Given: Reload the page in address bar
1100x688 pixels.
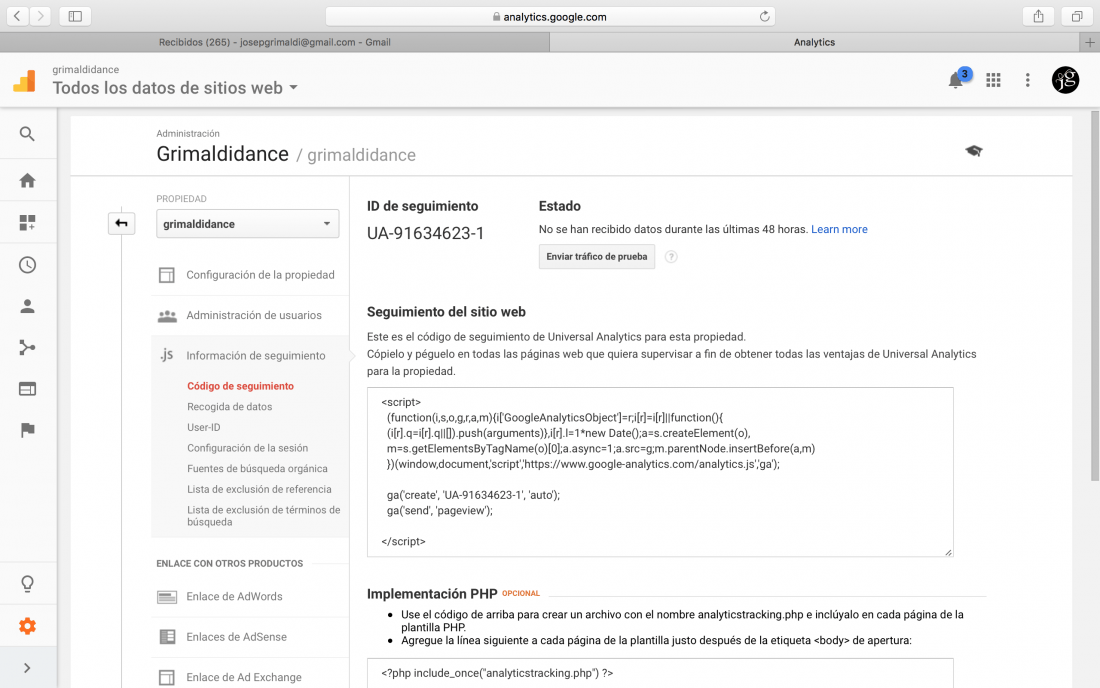Looking at the screenshot, I should click(x=764, y=17).
